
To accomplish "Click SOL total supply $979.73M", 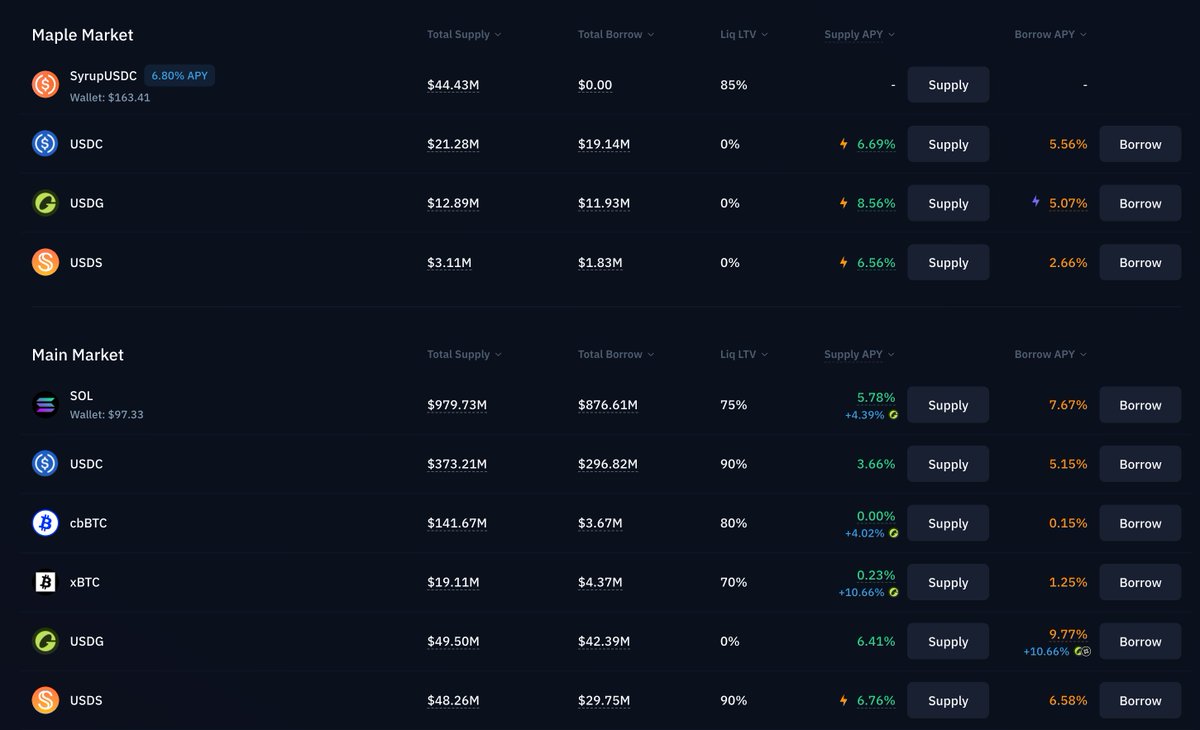I will pos(457,405).
